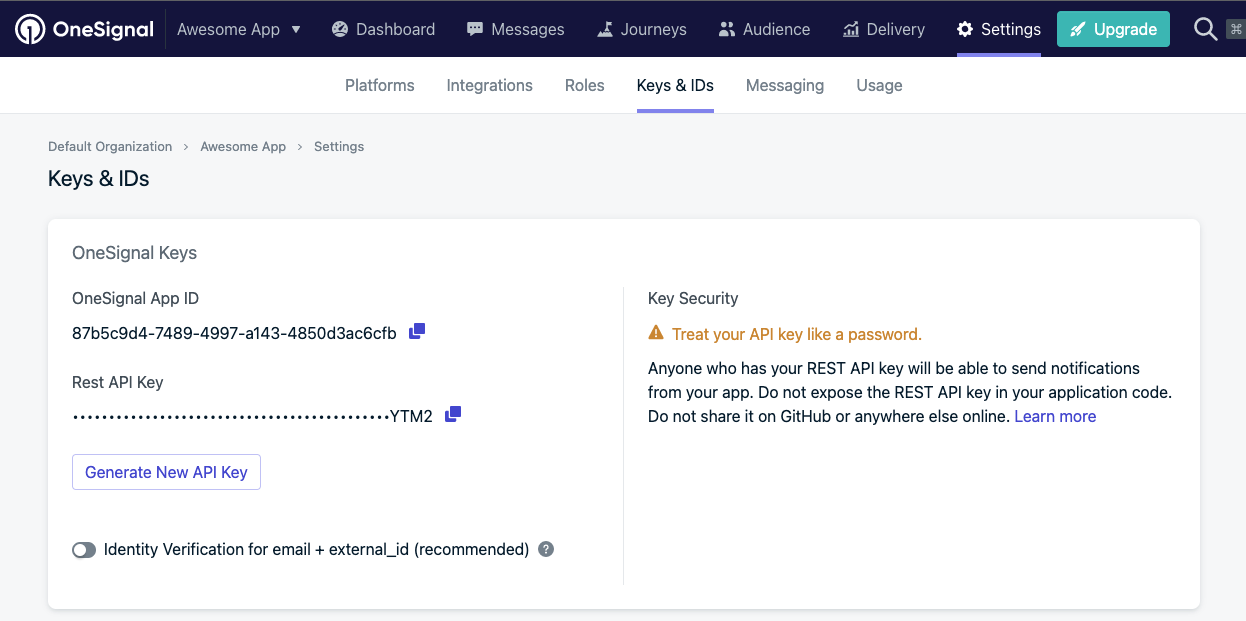Screen dimensions: 1246x621
Task: Click the 'OneSignal App ID' label
Action: click(135, 298)
